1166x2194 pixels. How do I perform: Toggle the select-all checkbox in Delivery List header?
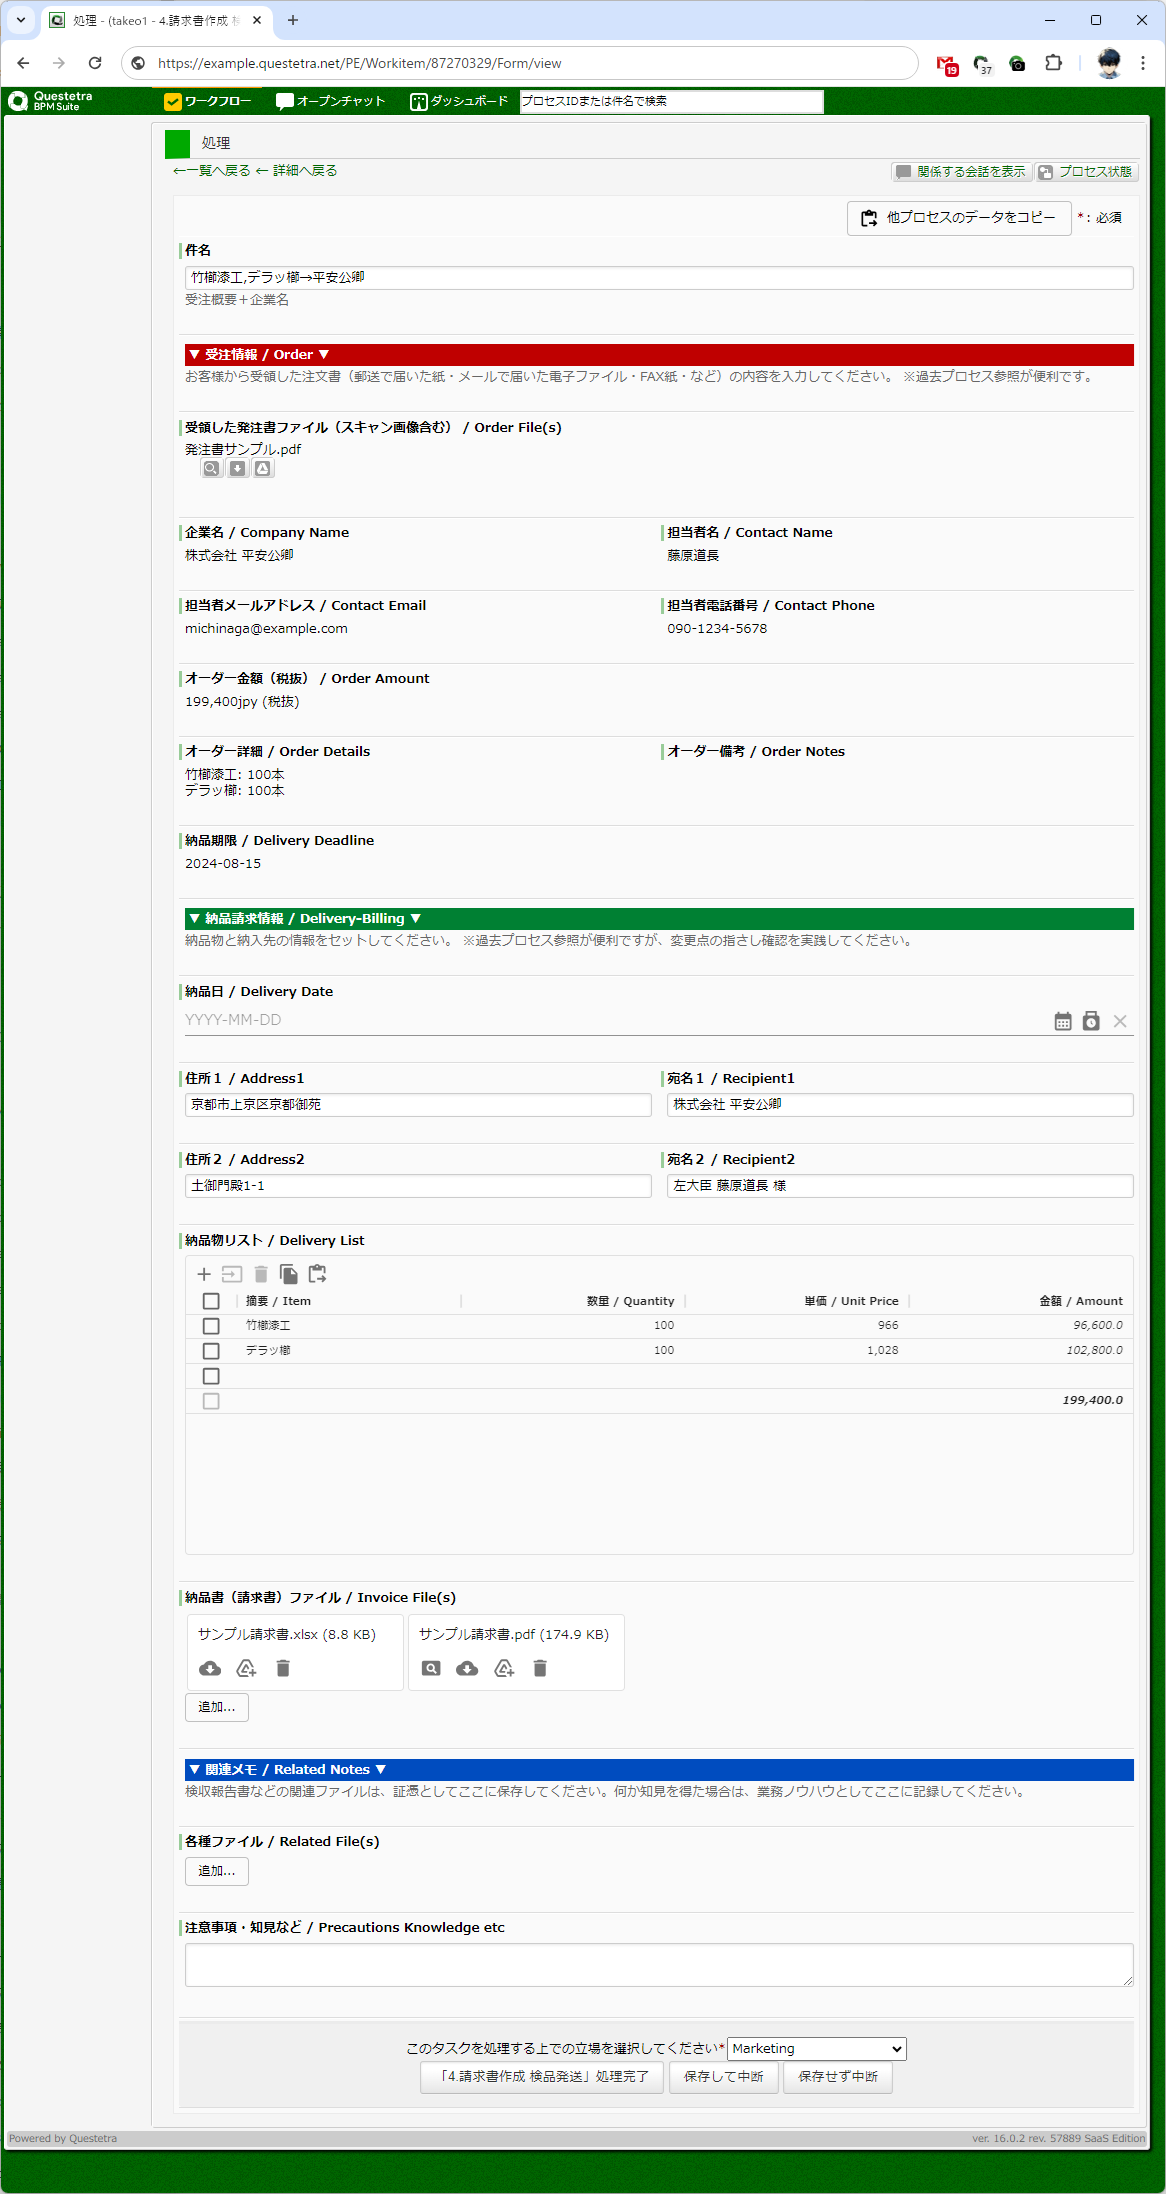211,1301
